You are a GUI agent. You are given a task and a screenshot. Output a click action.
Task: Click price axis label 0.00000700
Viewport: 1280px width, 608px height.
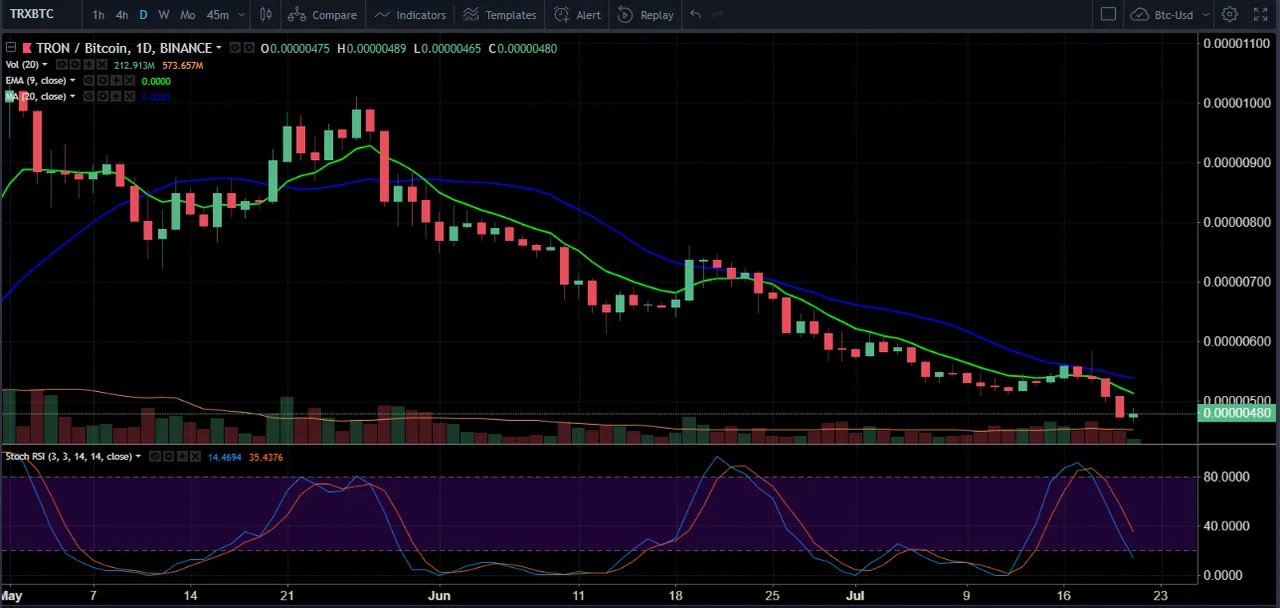(1237, 282)
